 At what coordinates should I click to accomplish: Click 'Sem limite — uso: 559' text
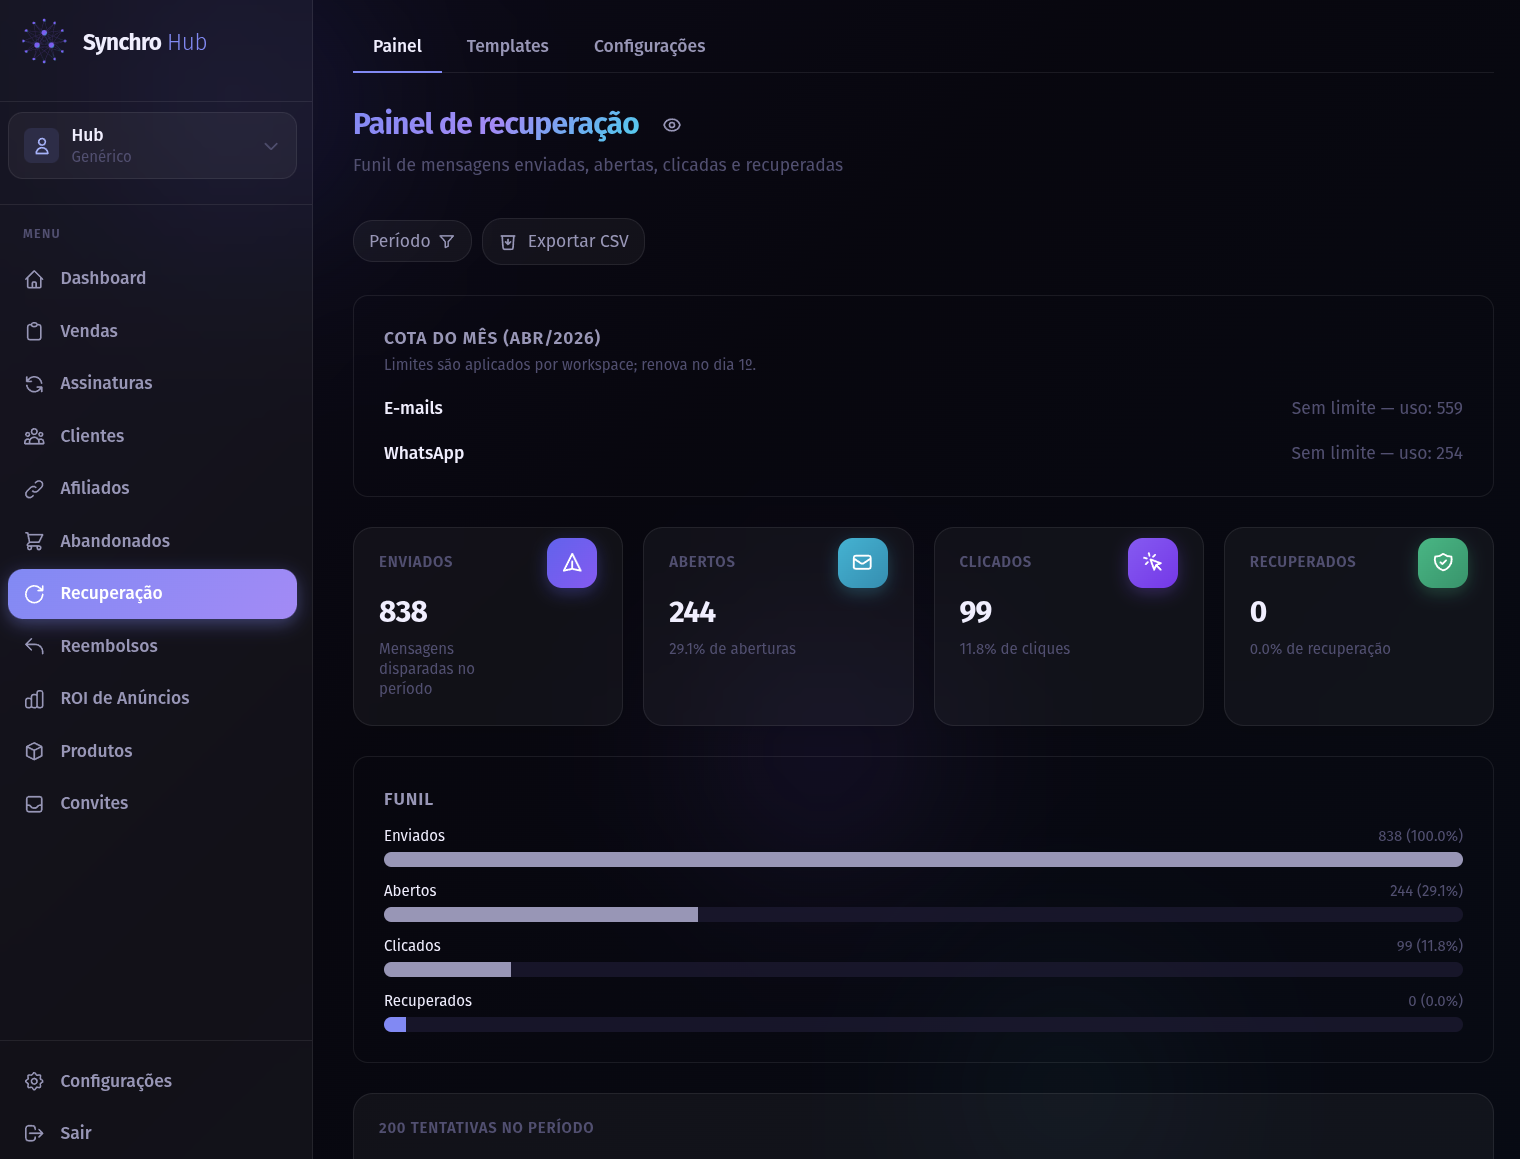point(1377,408)
